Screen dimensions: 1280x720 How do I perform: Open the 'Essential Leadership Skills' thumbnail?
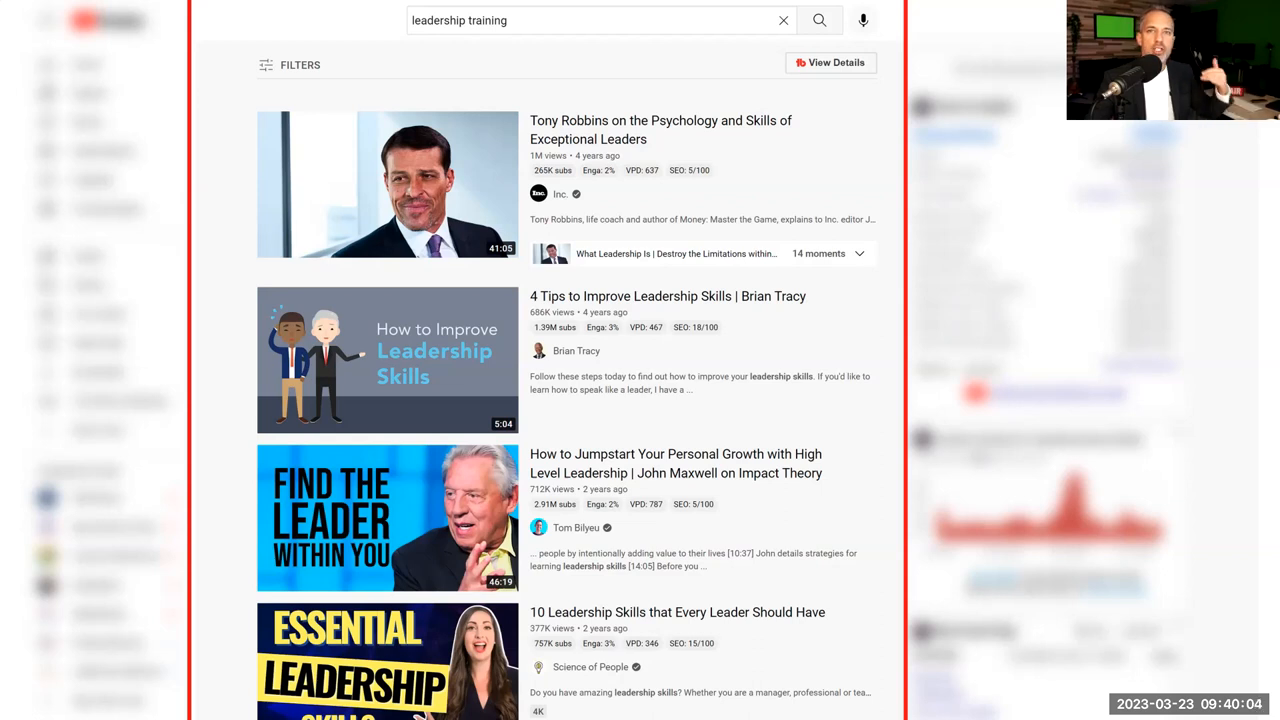pos(388,661)
